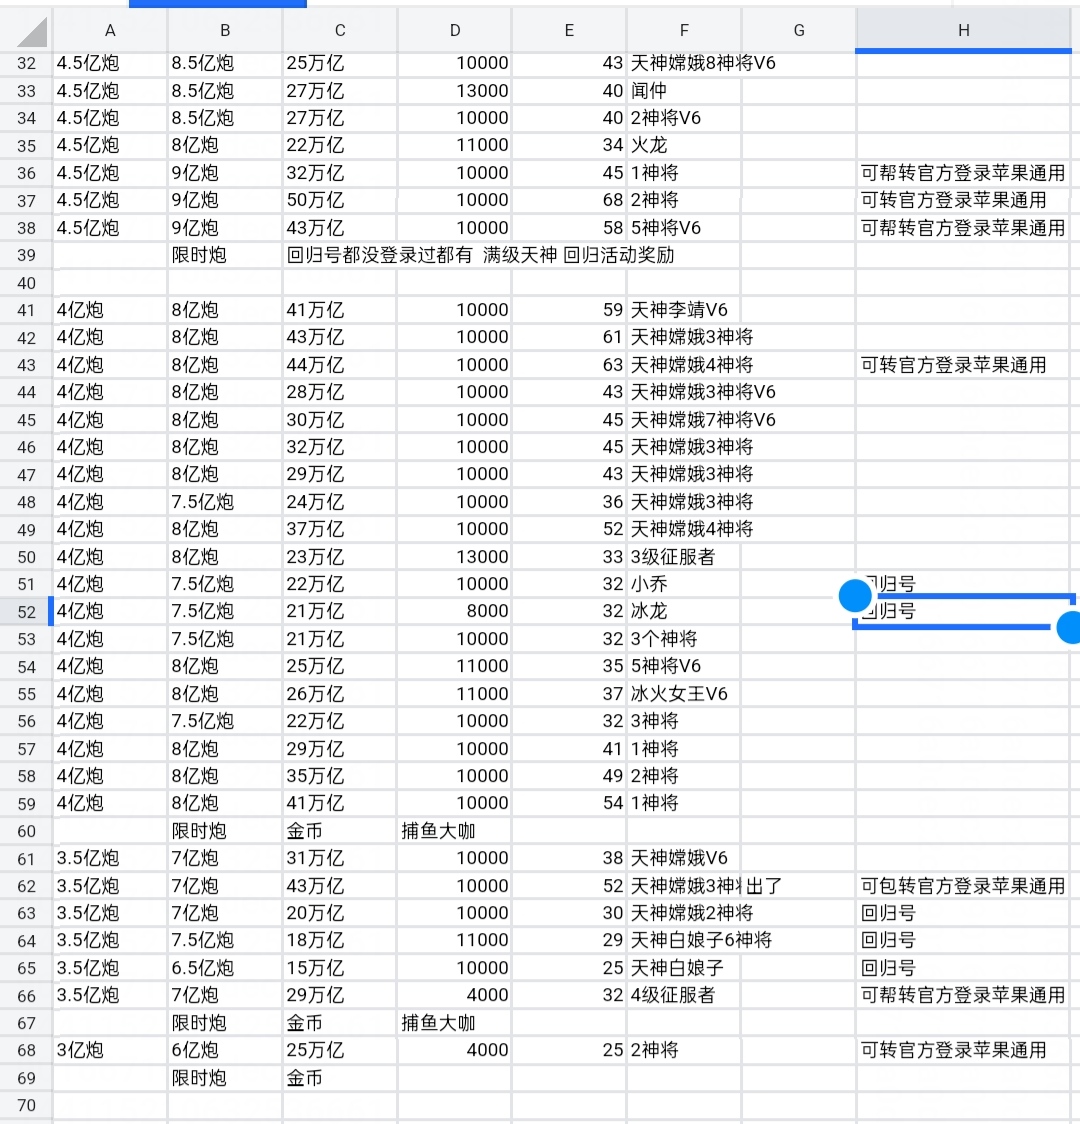Select the 冰火女王V6 cell
Image resolution: width=1080 pixels, height=1124 pixels.
pyautogui.click(x=684, y=694)
